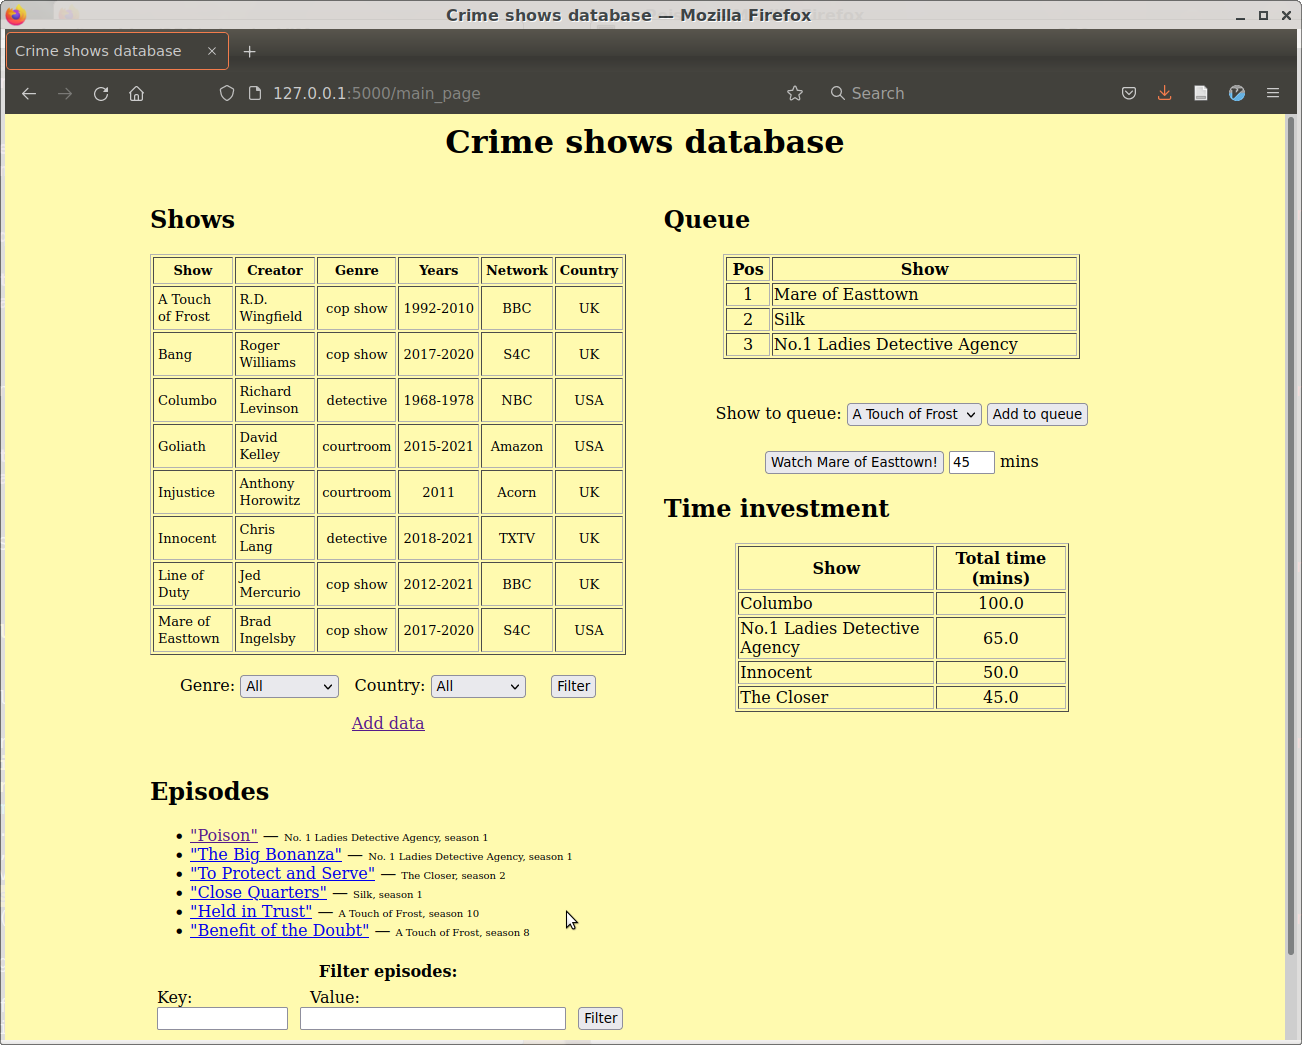The height and width of the screenshot is (1045, 1302).
Task: Click the tracking protection shield icon
Action: tap(227, 93)
